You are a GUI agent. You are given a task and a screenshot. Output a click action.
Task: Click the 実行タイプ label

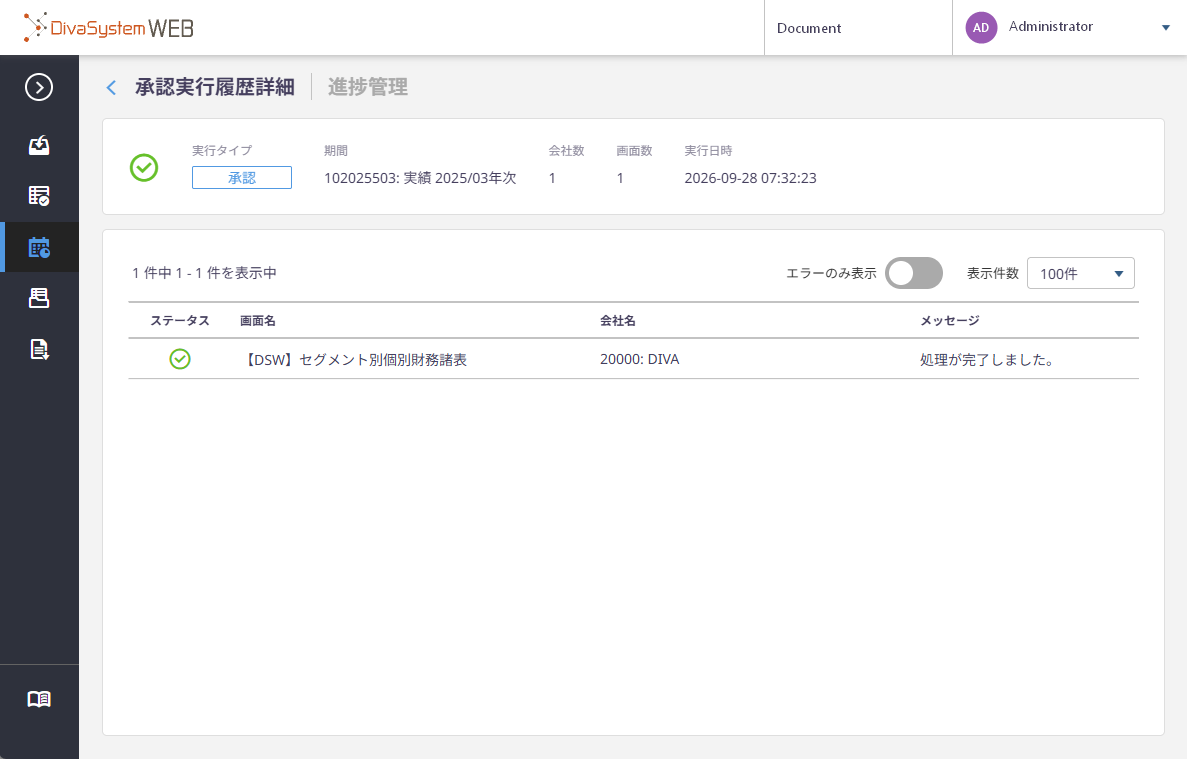point(222,151)
